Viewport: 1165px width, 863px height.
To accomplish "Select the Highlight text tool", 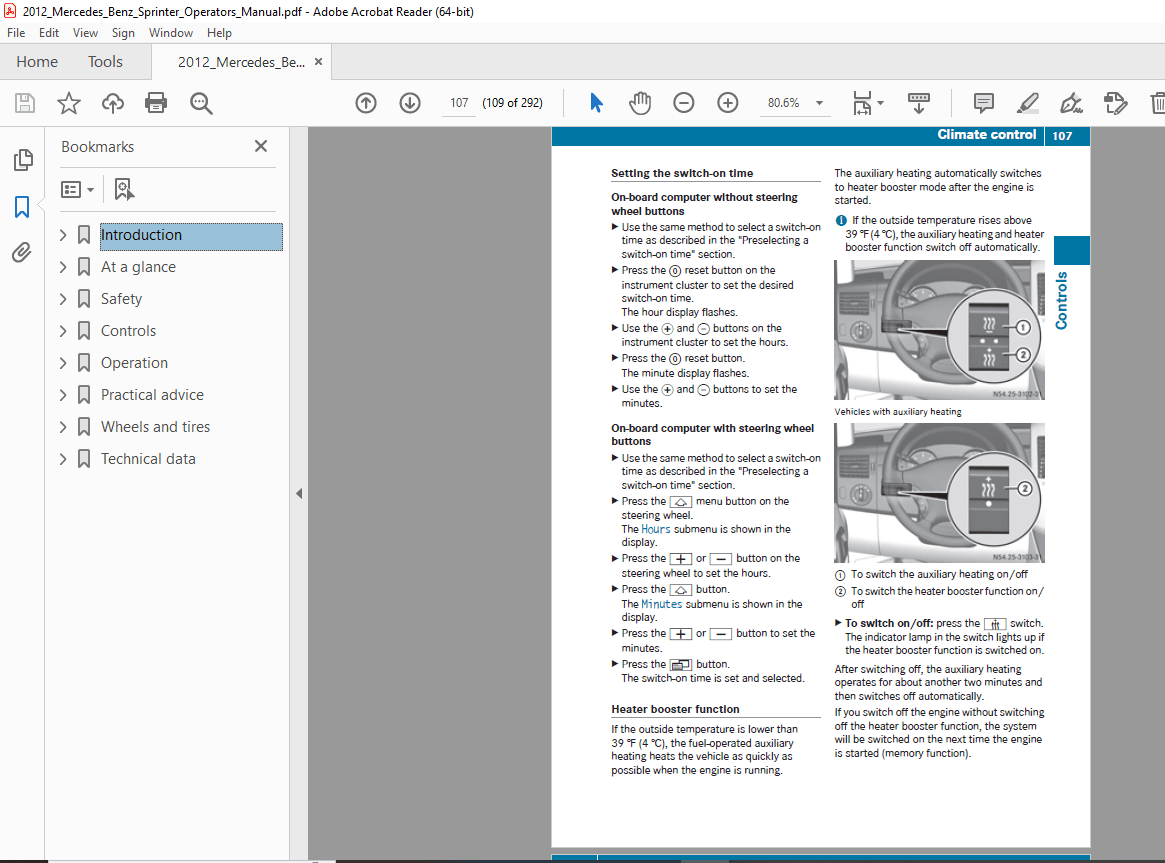I will tap(1027, 102).
